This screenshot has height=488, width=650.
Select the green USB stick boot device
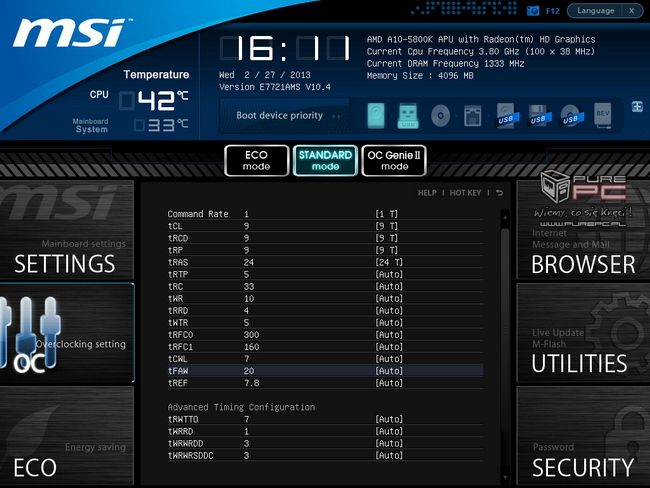coord(408,115)
